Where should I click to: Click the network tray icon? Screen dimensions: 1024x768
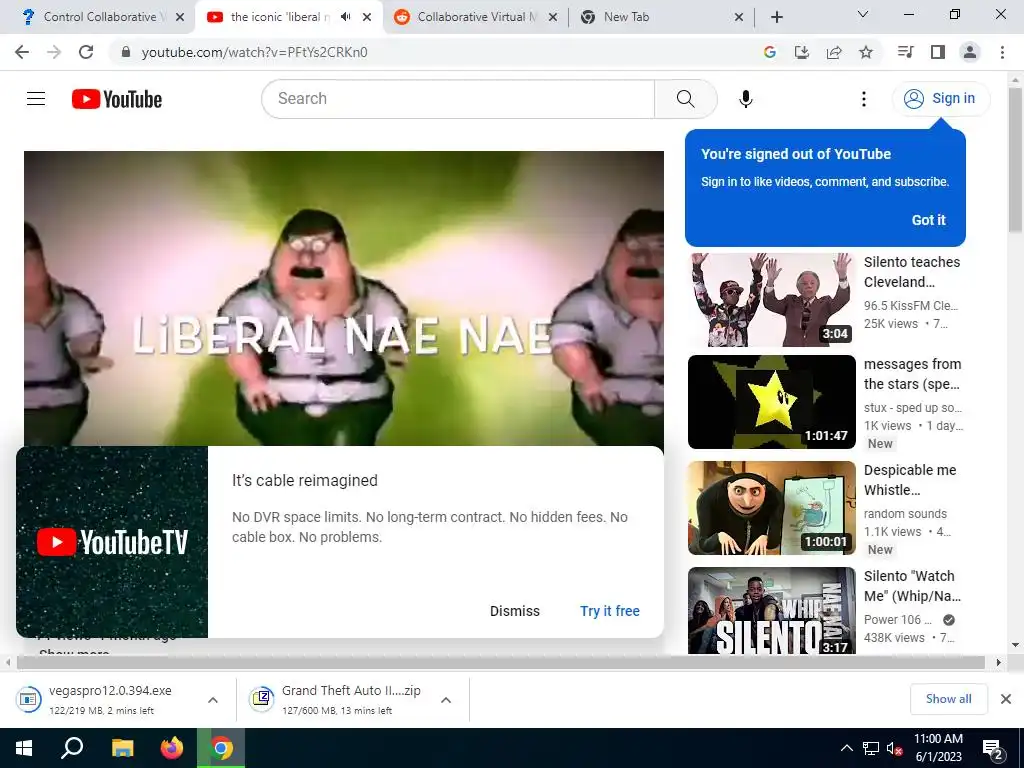click(871, 748)
